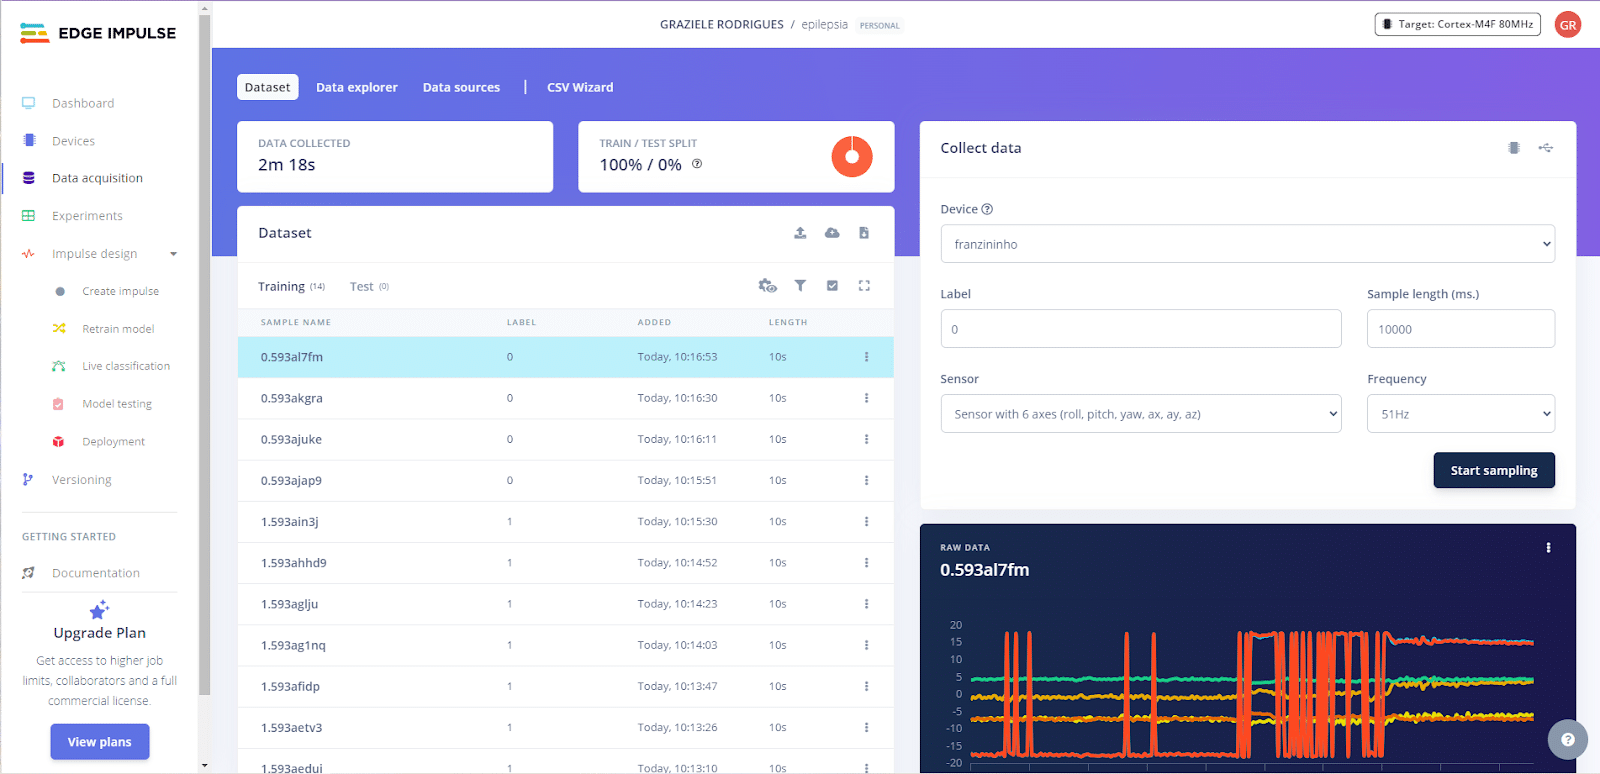1600x774 pixels.
Task: Click the file download export icon
Action: [x=864, y=233]
